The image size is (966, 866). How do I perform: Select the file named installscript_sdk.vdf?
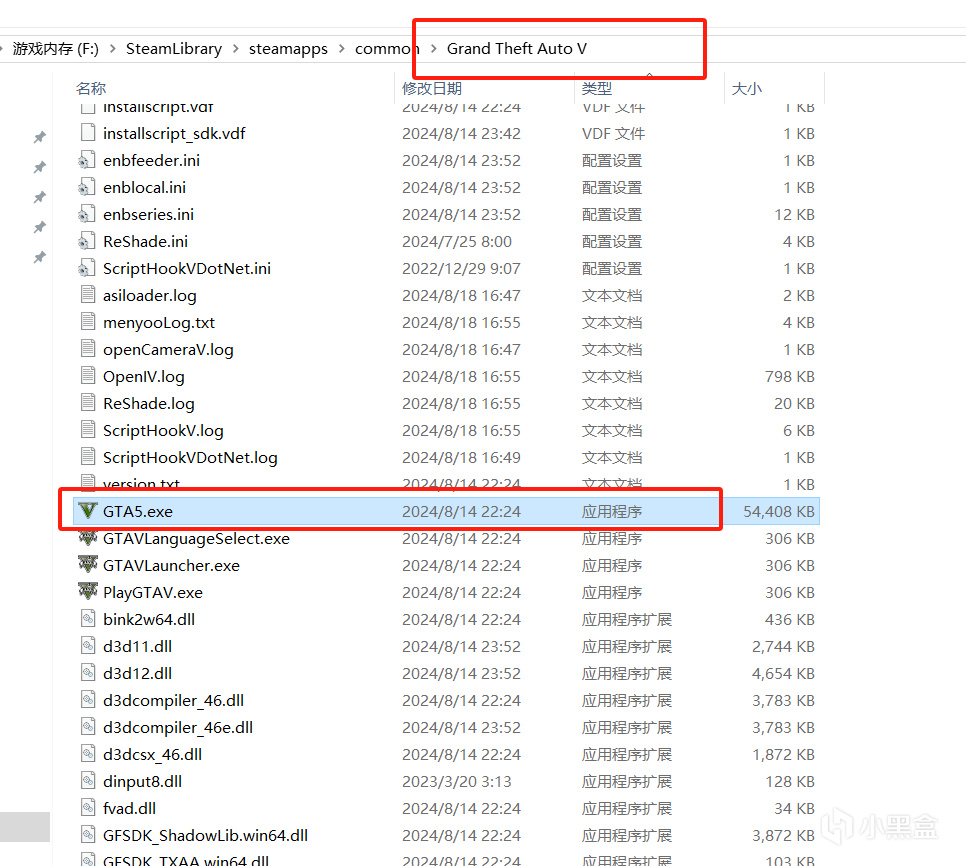click(174, 134)
